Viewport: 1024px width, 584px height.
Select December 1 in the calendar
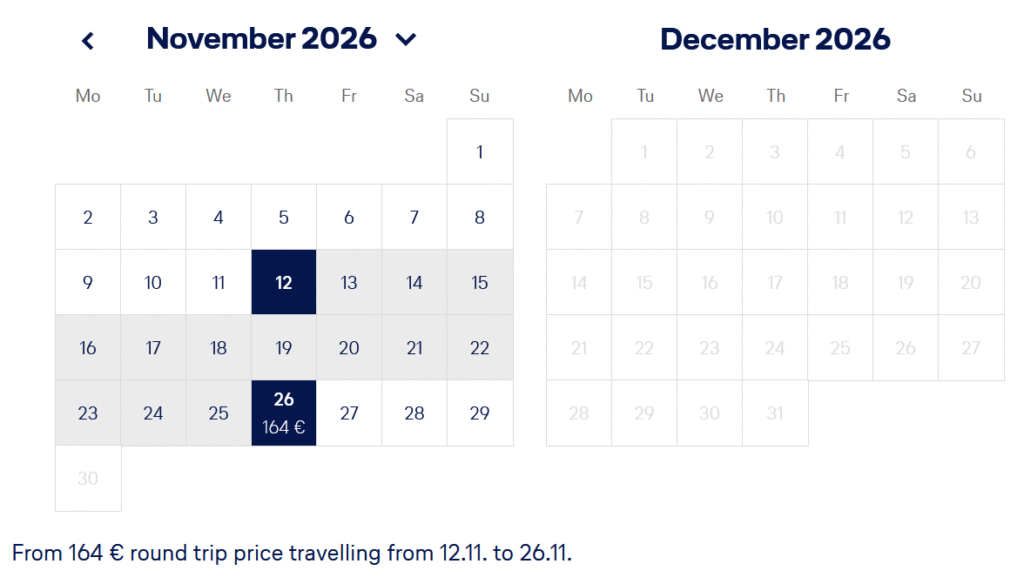(x=645, y=152)
